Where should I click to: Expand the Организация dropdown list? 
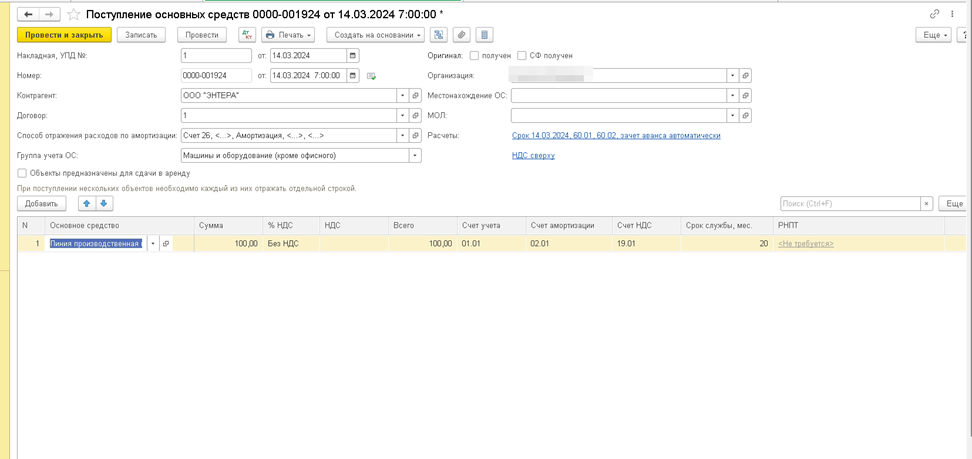coord(733,76)
